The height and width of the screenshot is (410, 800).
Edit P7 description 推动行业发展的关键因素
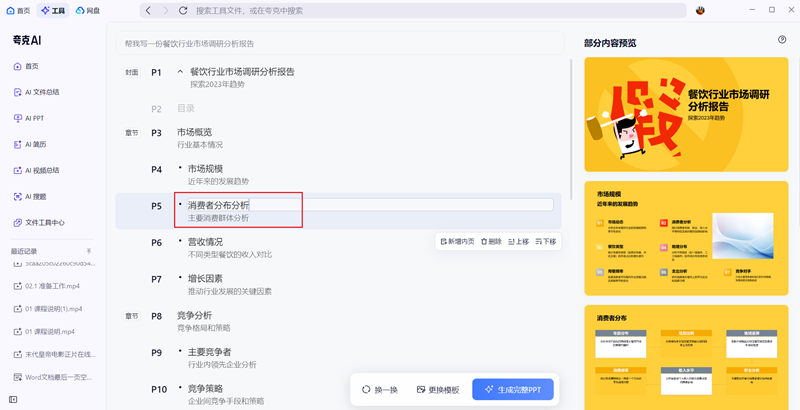pyautogui.click(x=230, y=291)
